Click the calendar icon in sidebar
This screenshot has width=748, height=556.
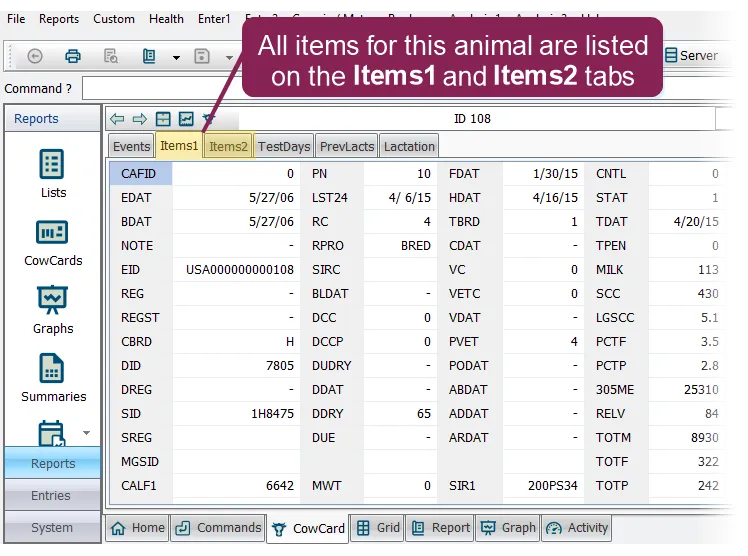(52, 433)
